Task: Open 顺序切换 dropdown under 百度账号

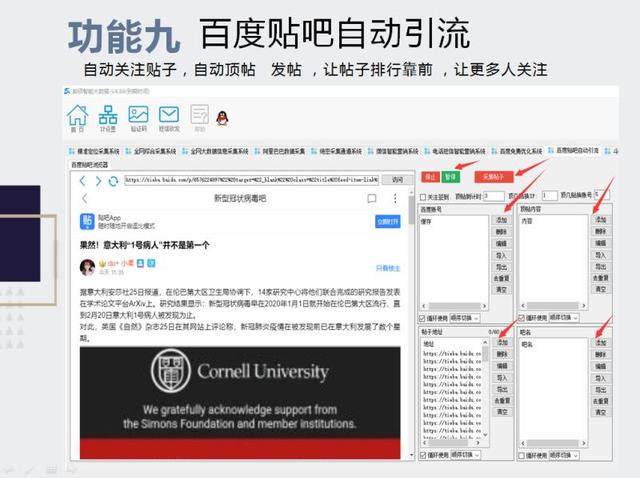Action: pos(464,318)
